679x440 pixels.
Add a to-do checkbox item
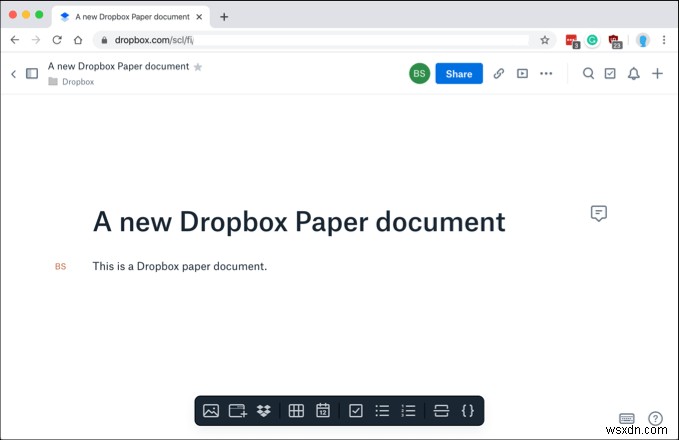tap(356, 410)
